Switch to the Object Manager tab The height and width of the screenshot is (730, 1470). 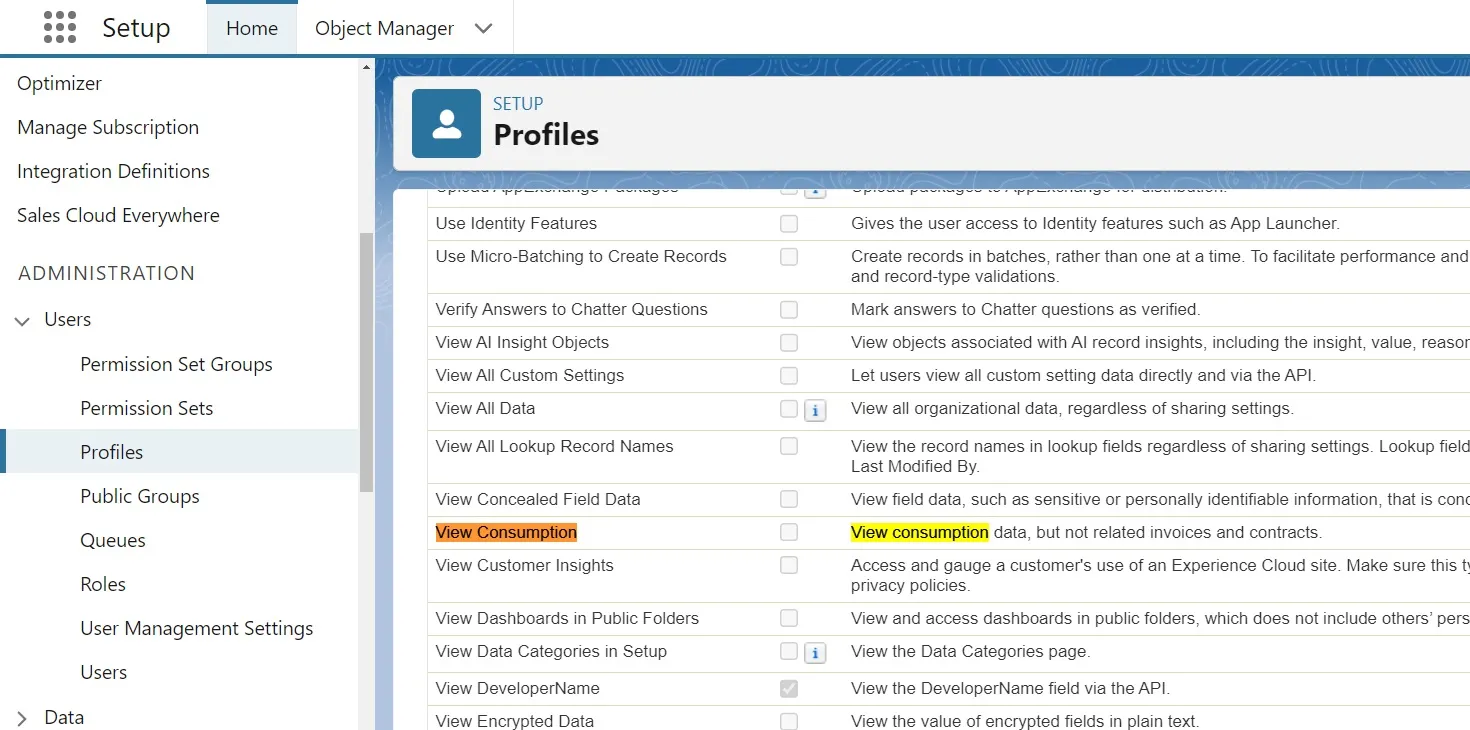pyautogui.click(x=384, y=28)
